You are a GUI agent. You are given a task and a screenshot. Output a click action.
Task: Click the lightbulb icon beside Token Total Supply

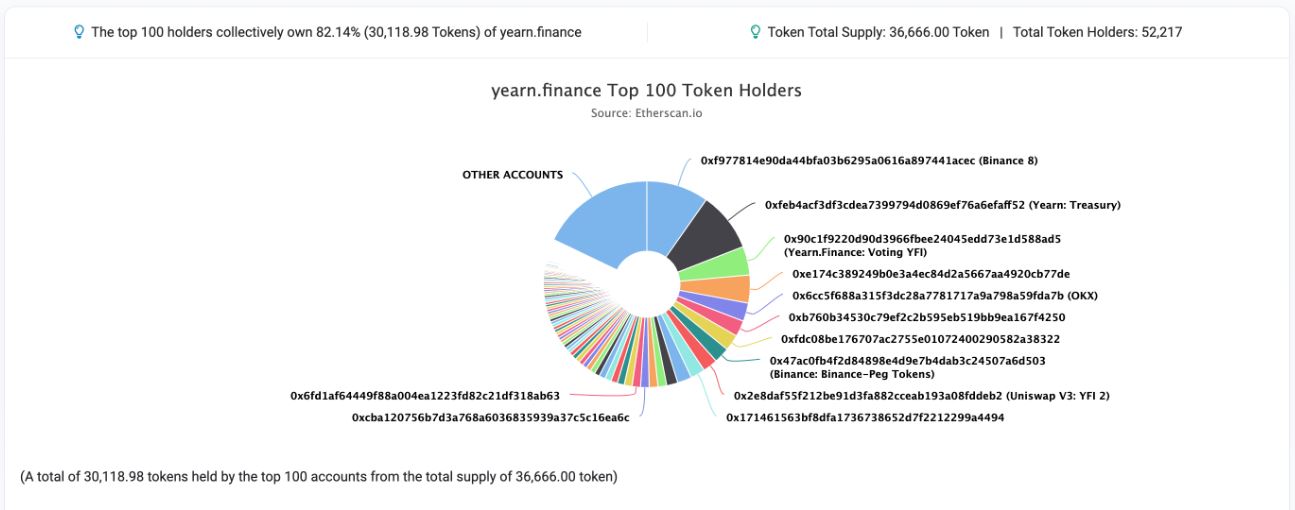[756, 32]
